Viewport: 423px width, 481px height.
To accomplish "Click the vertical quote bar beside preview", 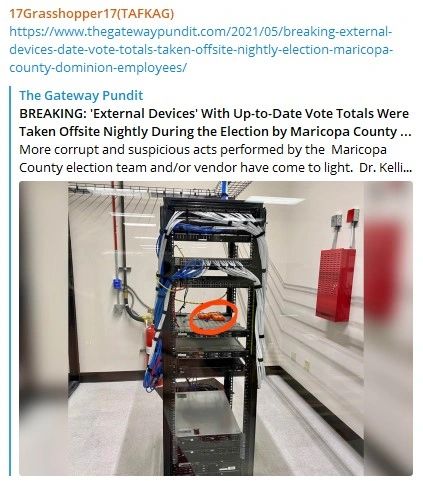I will [x=10, y=281].
